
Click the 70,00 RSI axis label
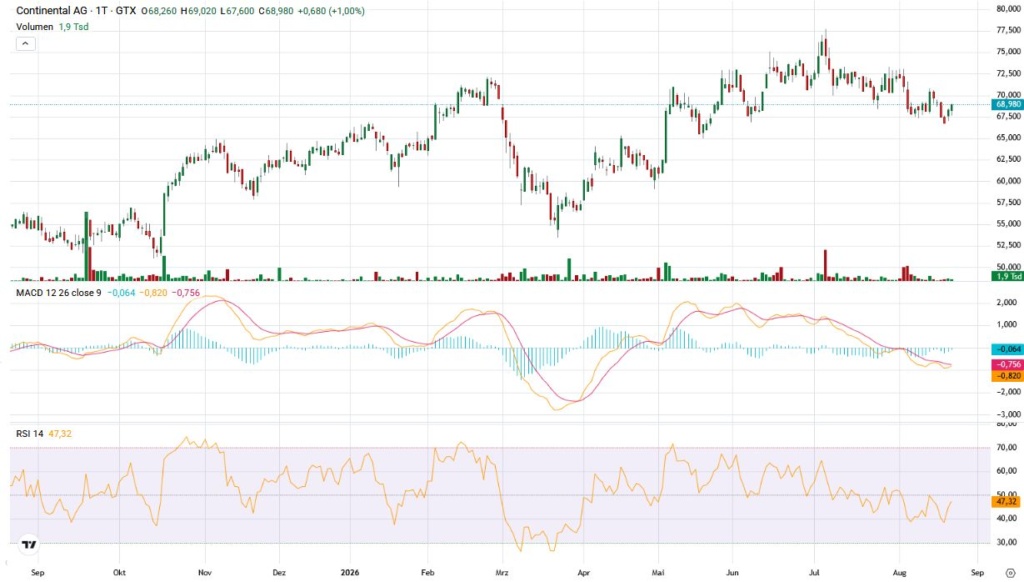coord(1007,447)
